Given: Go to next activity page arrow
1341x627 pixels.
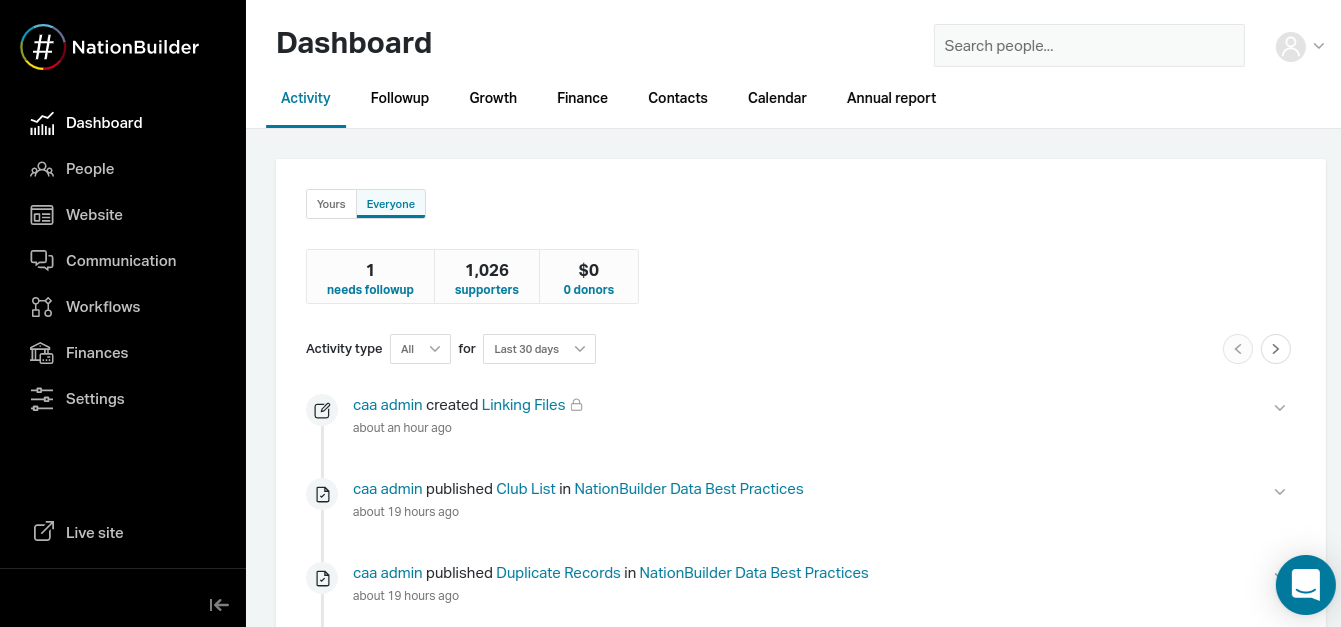Looking at the screenshot, I should [1276, 349].
